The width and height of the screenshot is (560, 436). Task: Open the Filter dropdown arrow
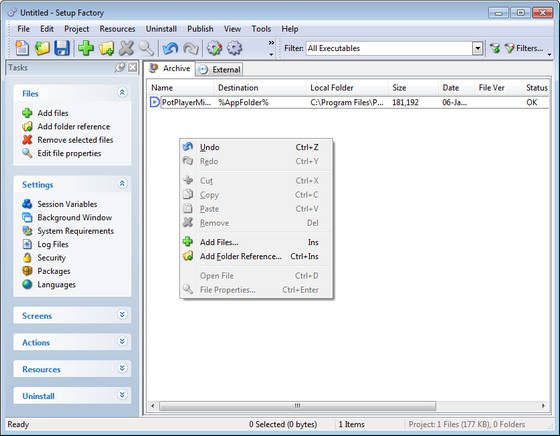pyautogui.click(x=477, y=48)
